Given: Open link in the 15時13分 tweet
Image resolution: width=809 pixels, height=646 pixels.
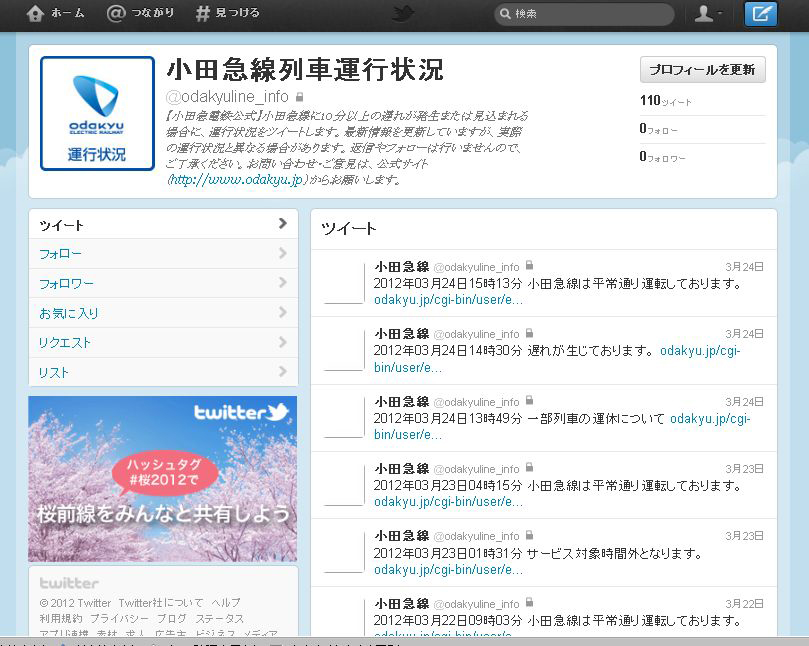Looking at the screenshot, I should coord(448,300).
